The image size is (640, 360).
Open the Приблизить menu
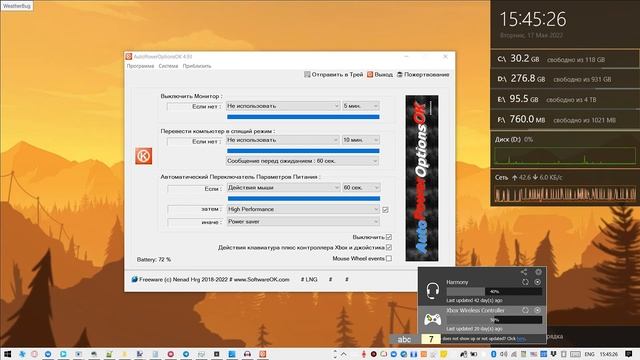(197, 66)
